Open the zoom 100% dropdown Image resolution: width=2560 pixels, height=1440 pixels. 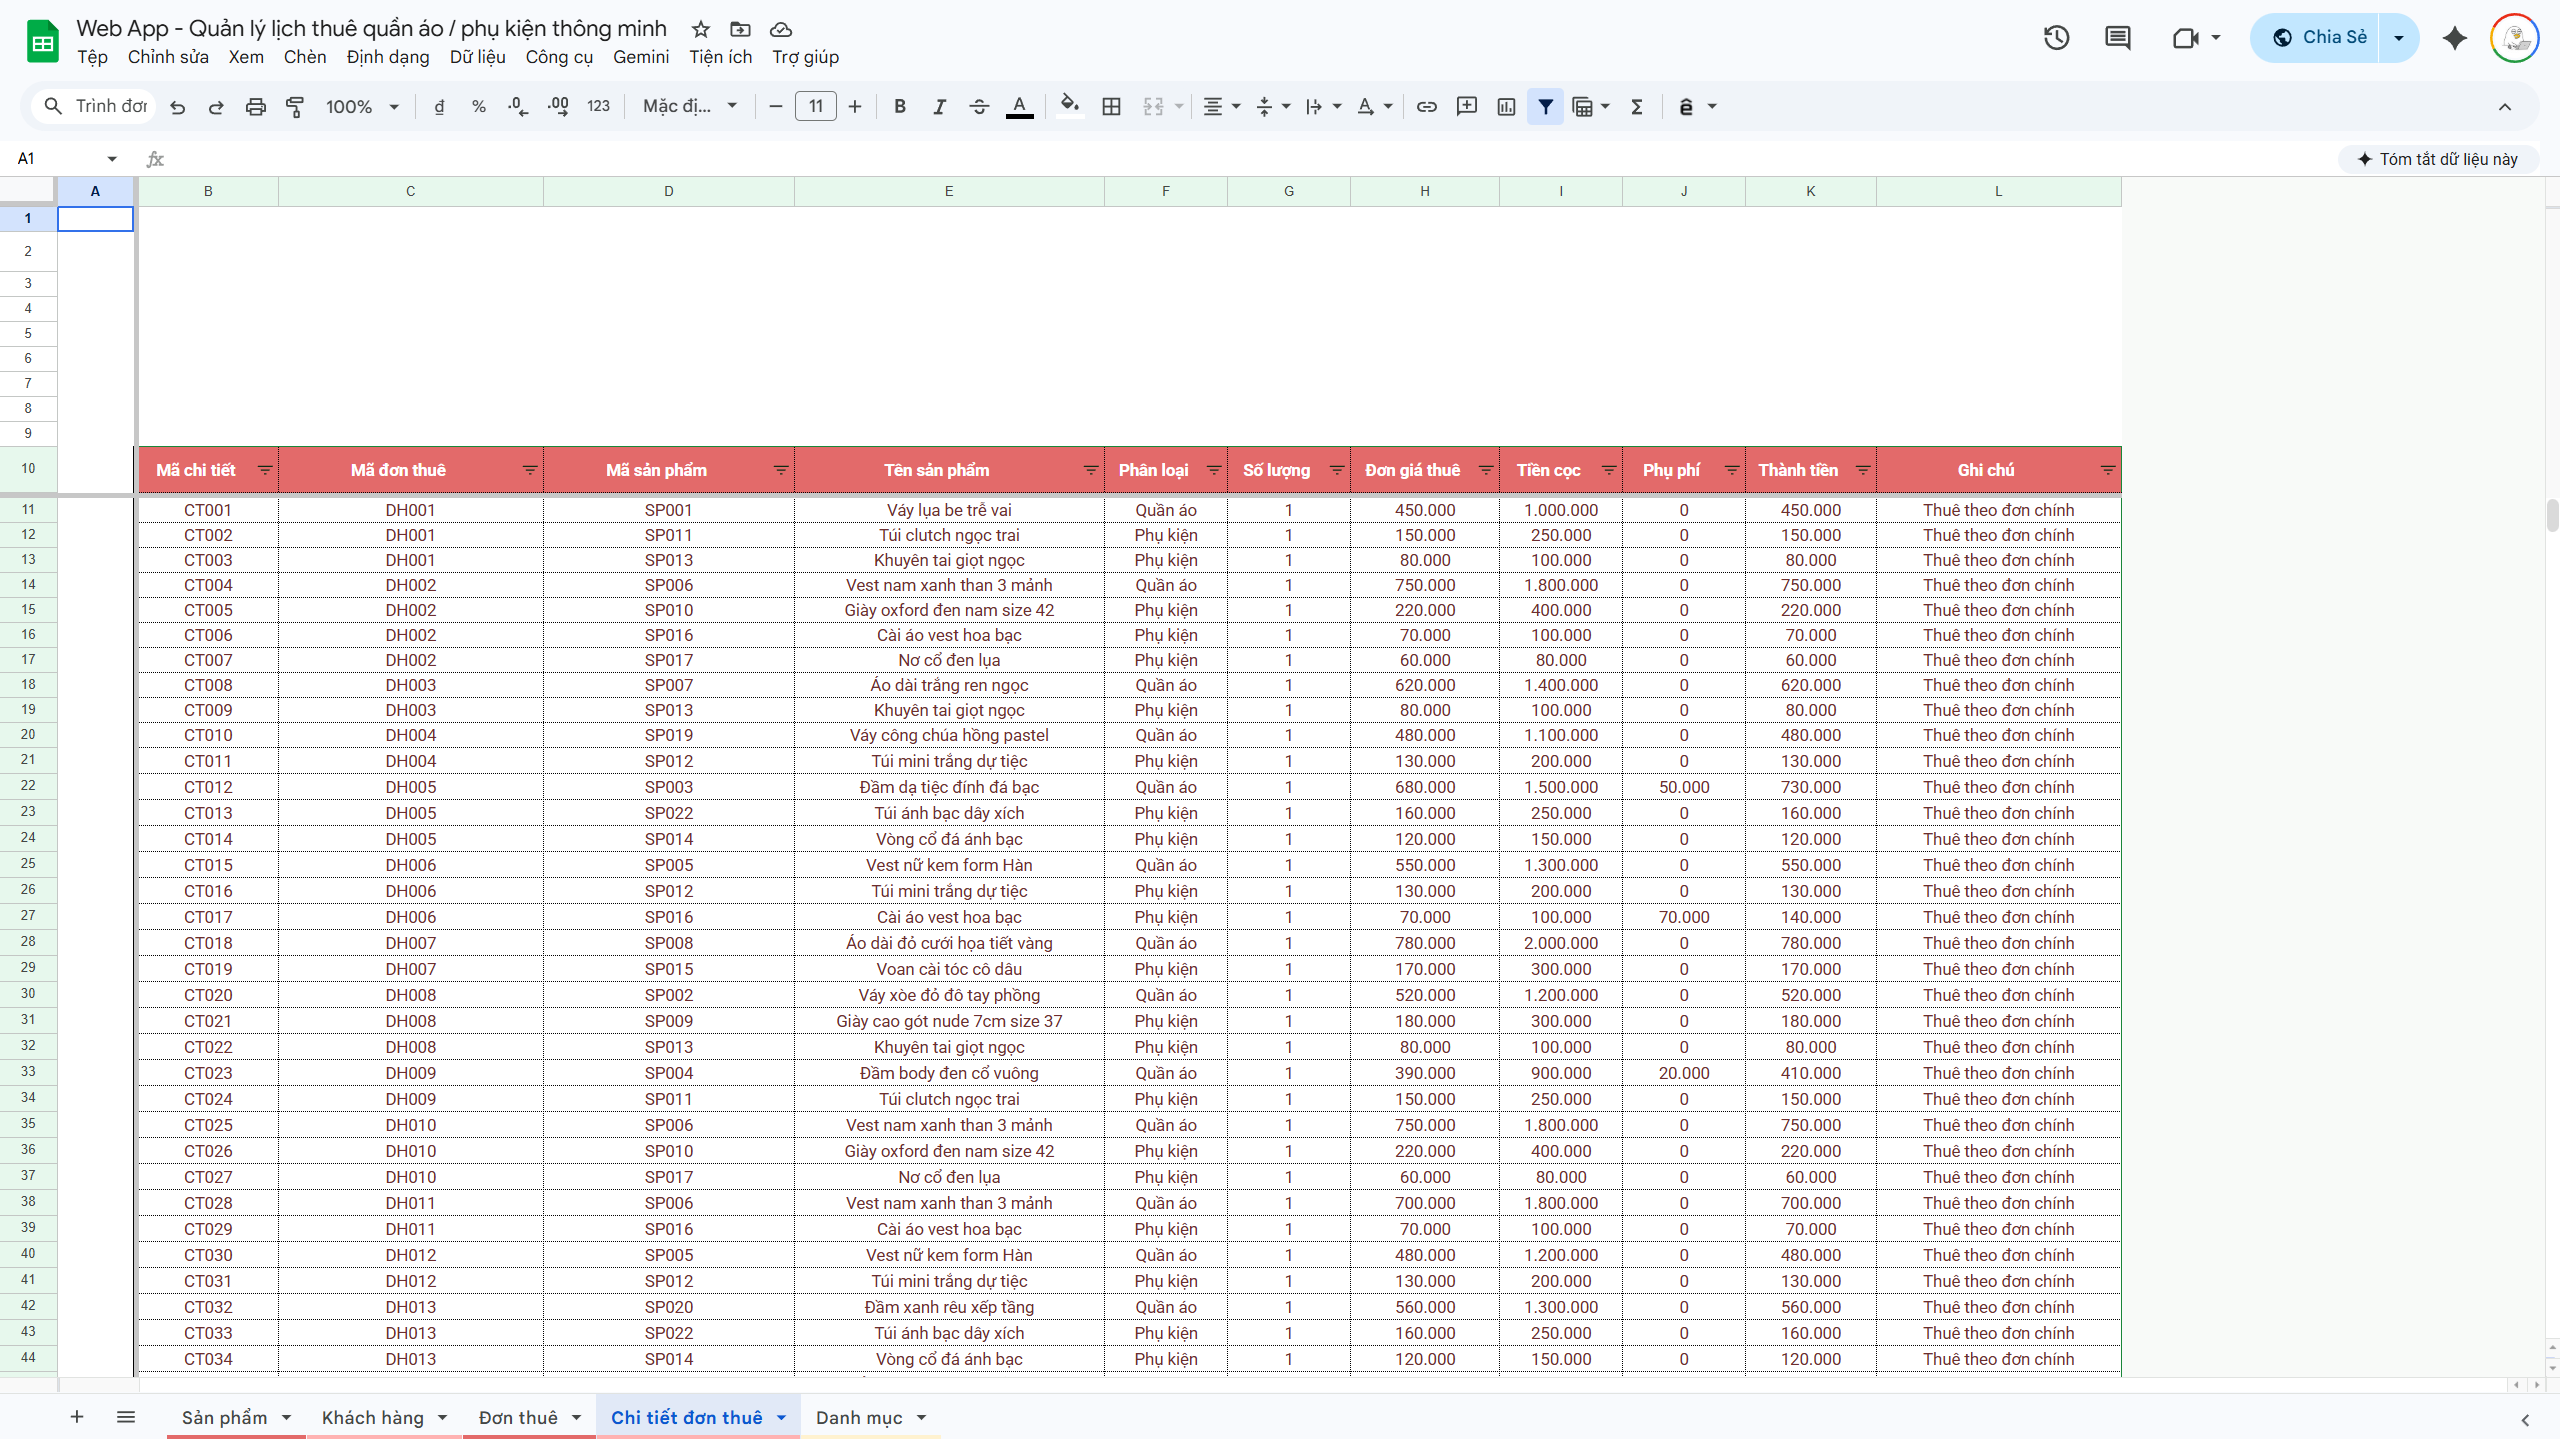(x=362, y=107)
